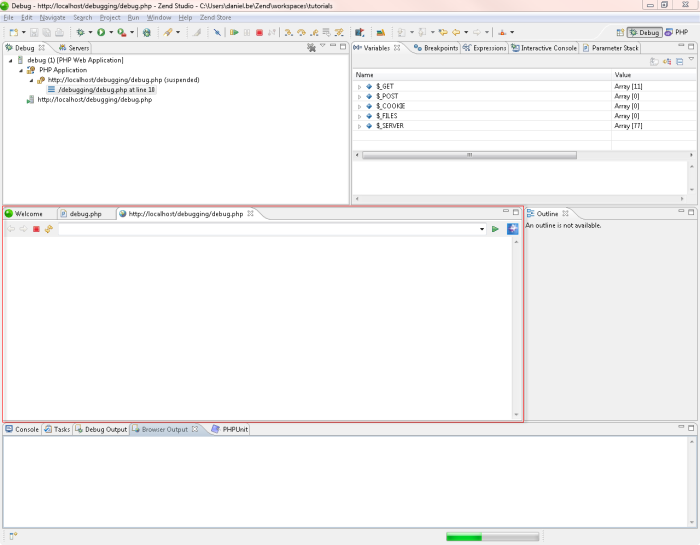Expand the $_SERVER array variable
The image size is (700, 545).
[x=359, y=125]
